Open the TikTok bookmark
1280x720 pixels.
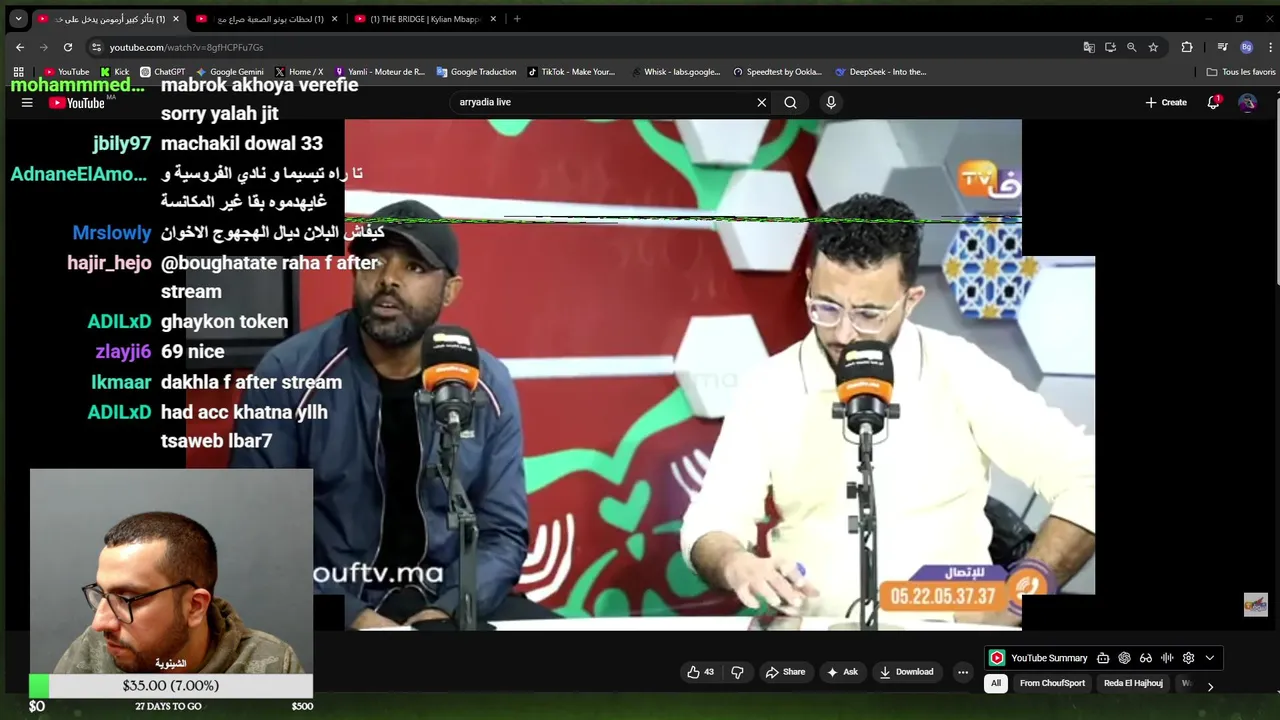click(571, 72)
